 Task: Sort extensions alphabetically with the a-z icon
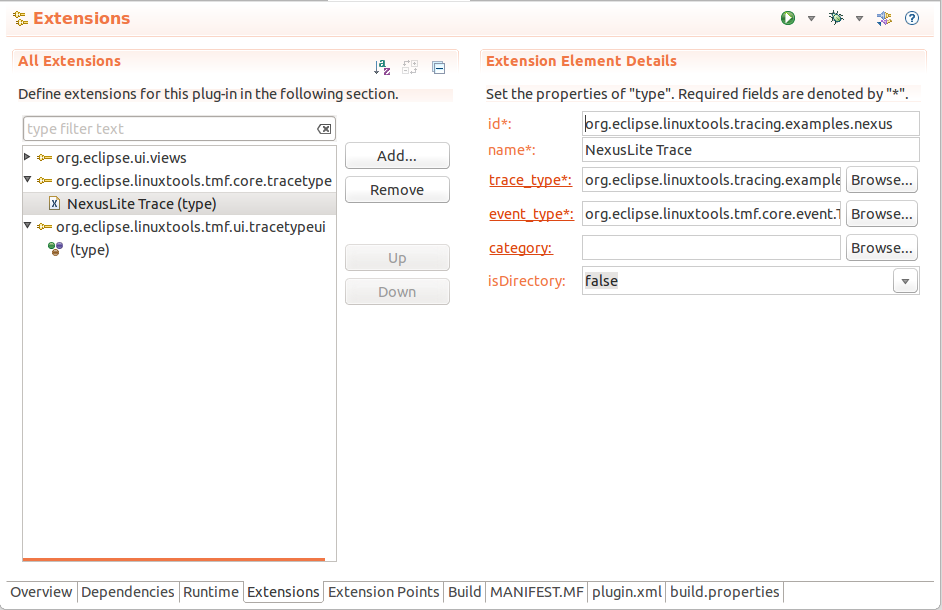pos(382,68)
